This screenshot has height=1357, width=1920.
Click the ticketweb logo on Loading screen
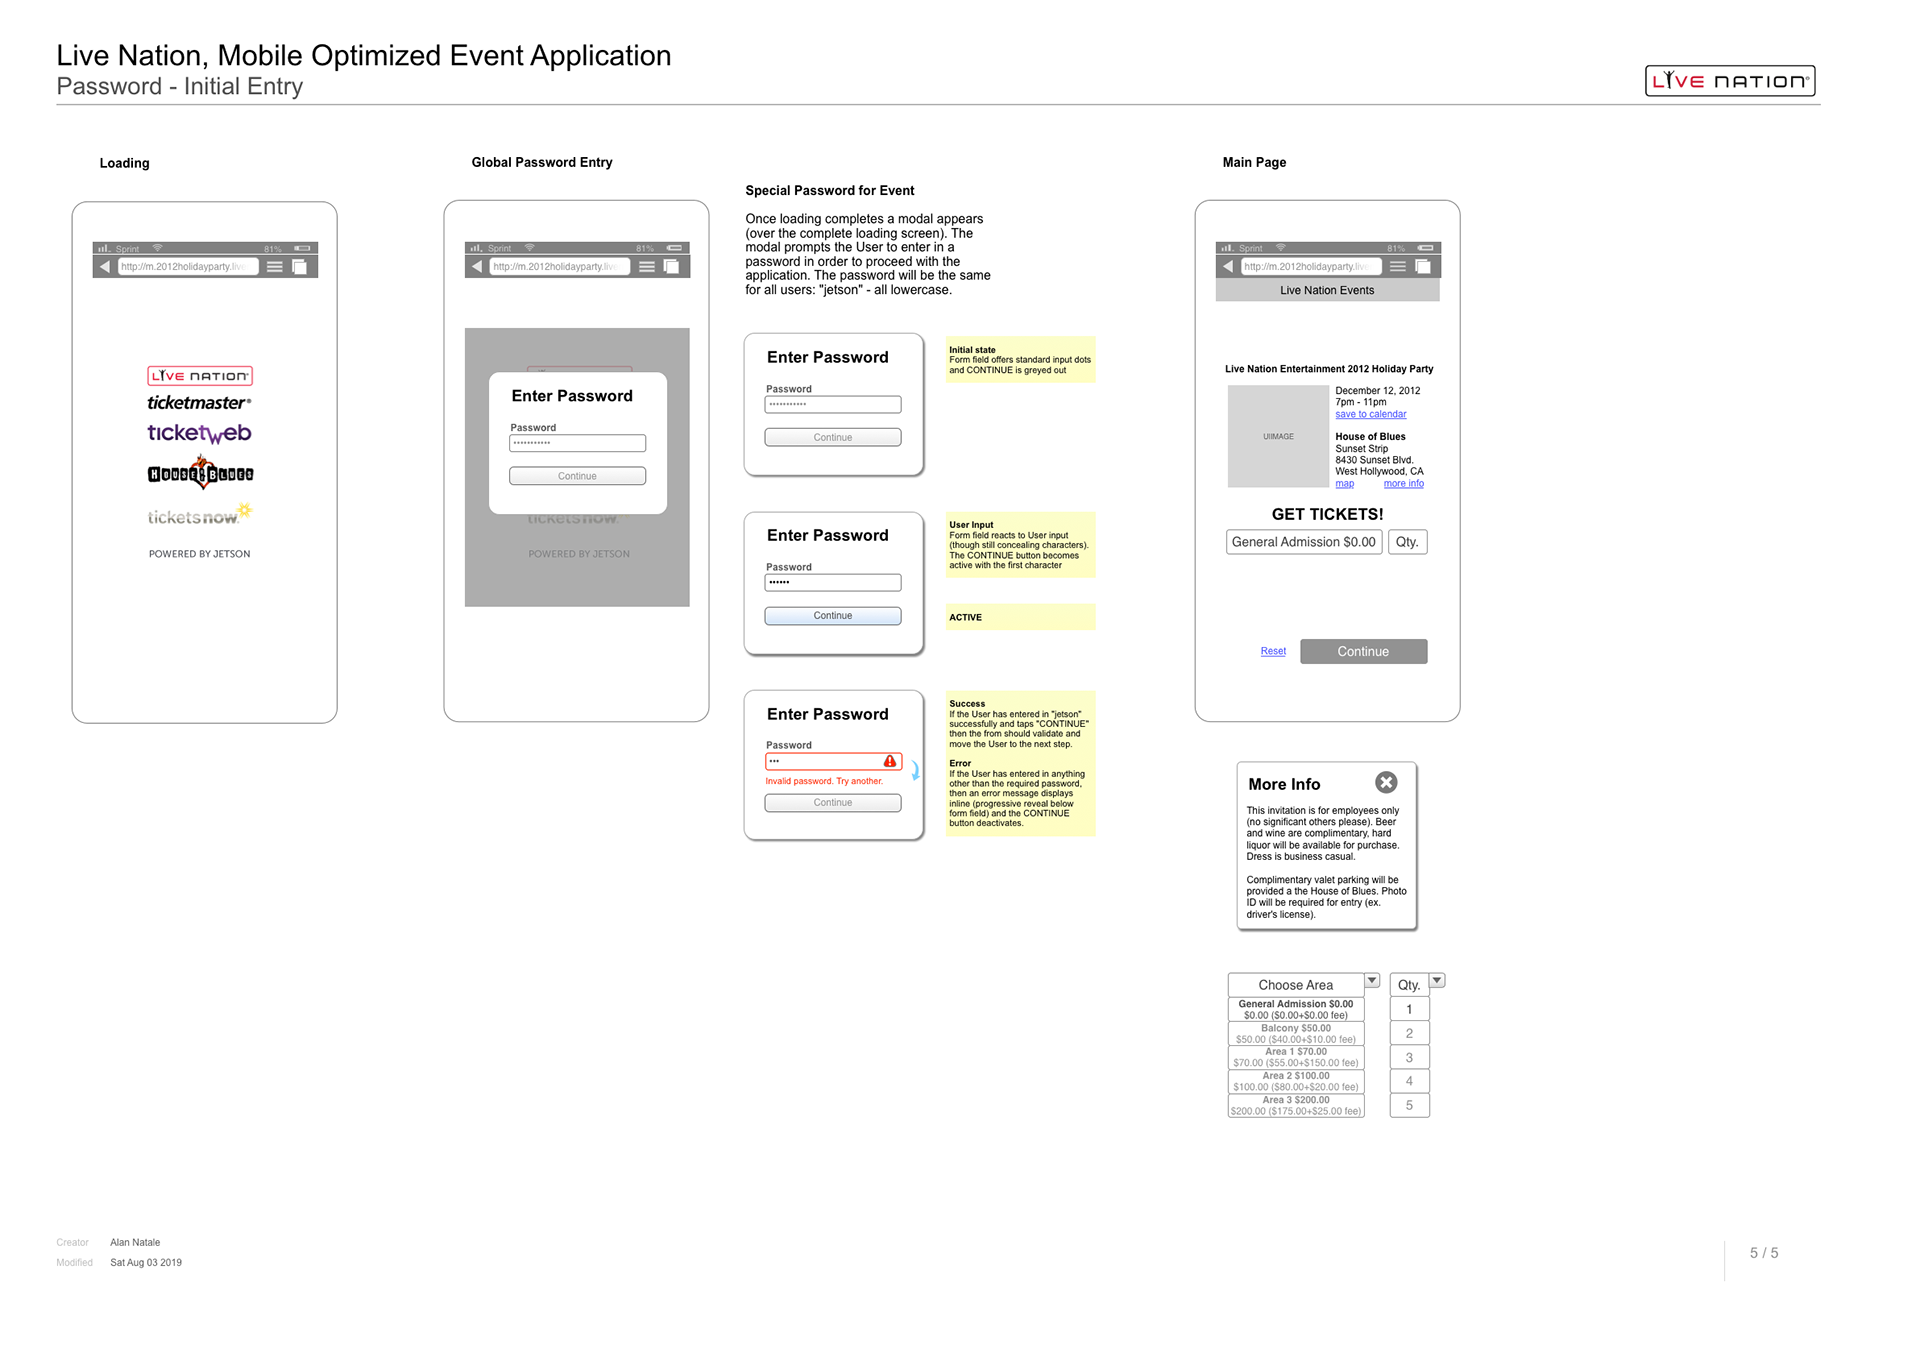click(x=199, y=433)
